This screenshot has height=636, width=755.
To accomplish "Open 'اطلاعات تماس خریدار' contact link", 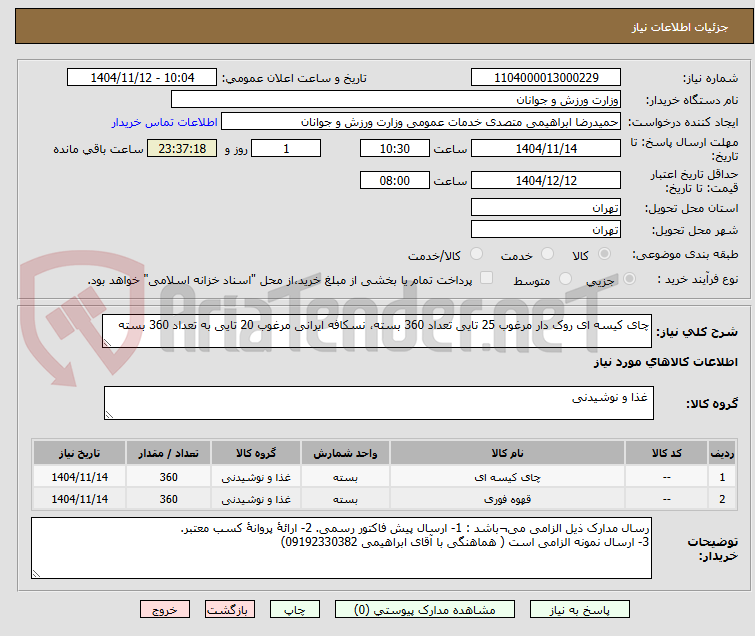I will 165,122.
